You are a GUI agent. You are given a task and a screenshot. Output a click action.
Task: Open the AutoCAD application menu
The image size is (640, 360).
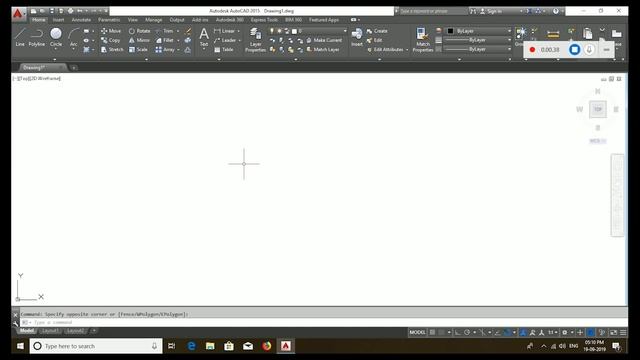point(18,14)
